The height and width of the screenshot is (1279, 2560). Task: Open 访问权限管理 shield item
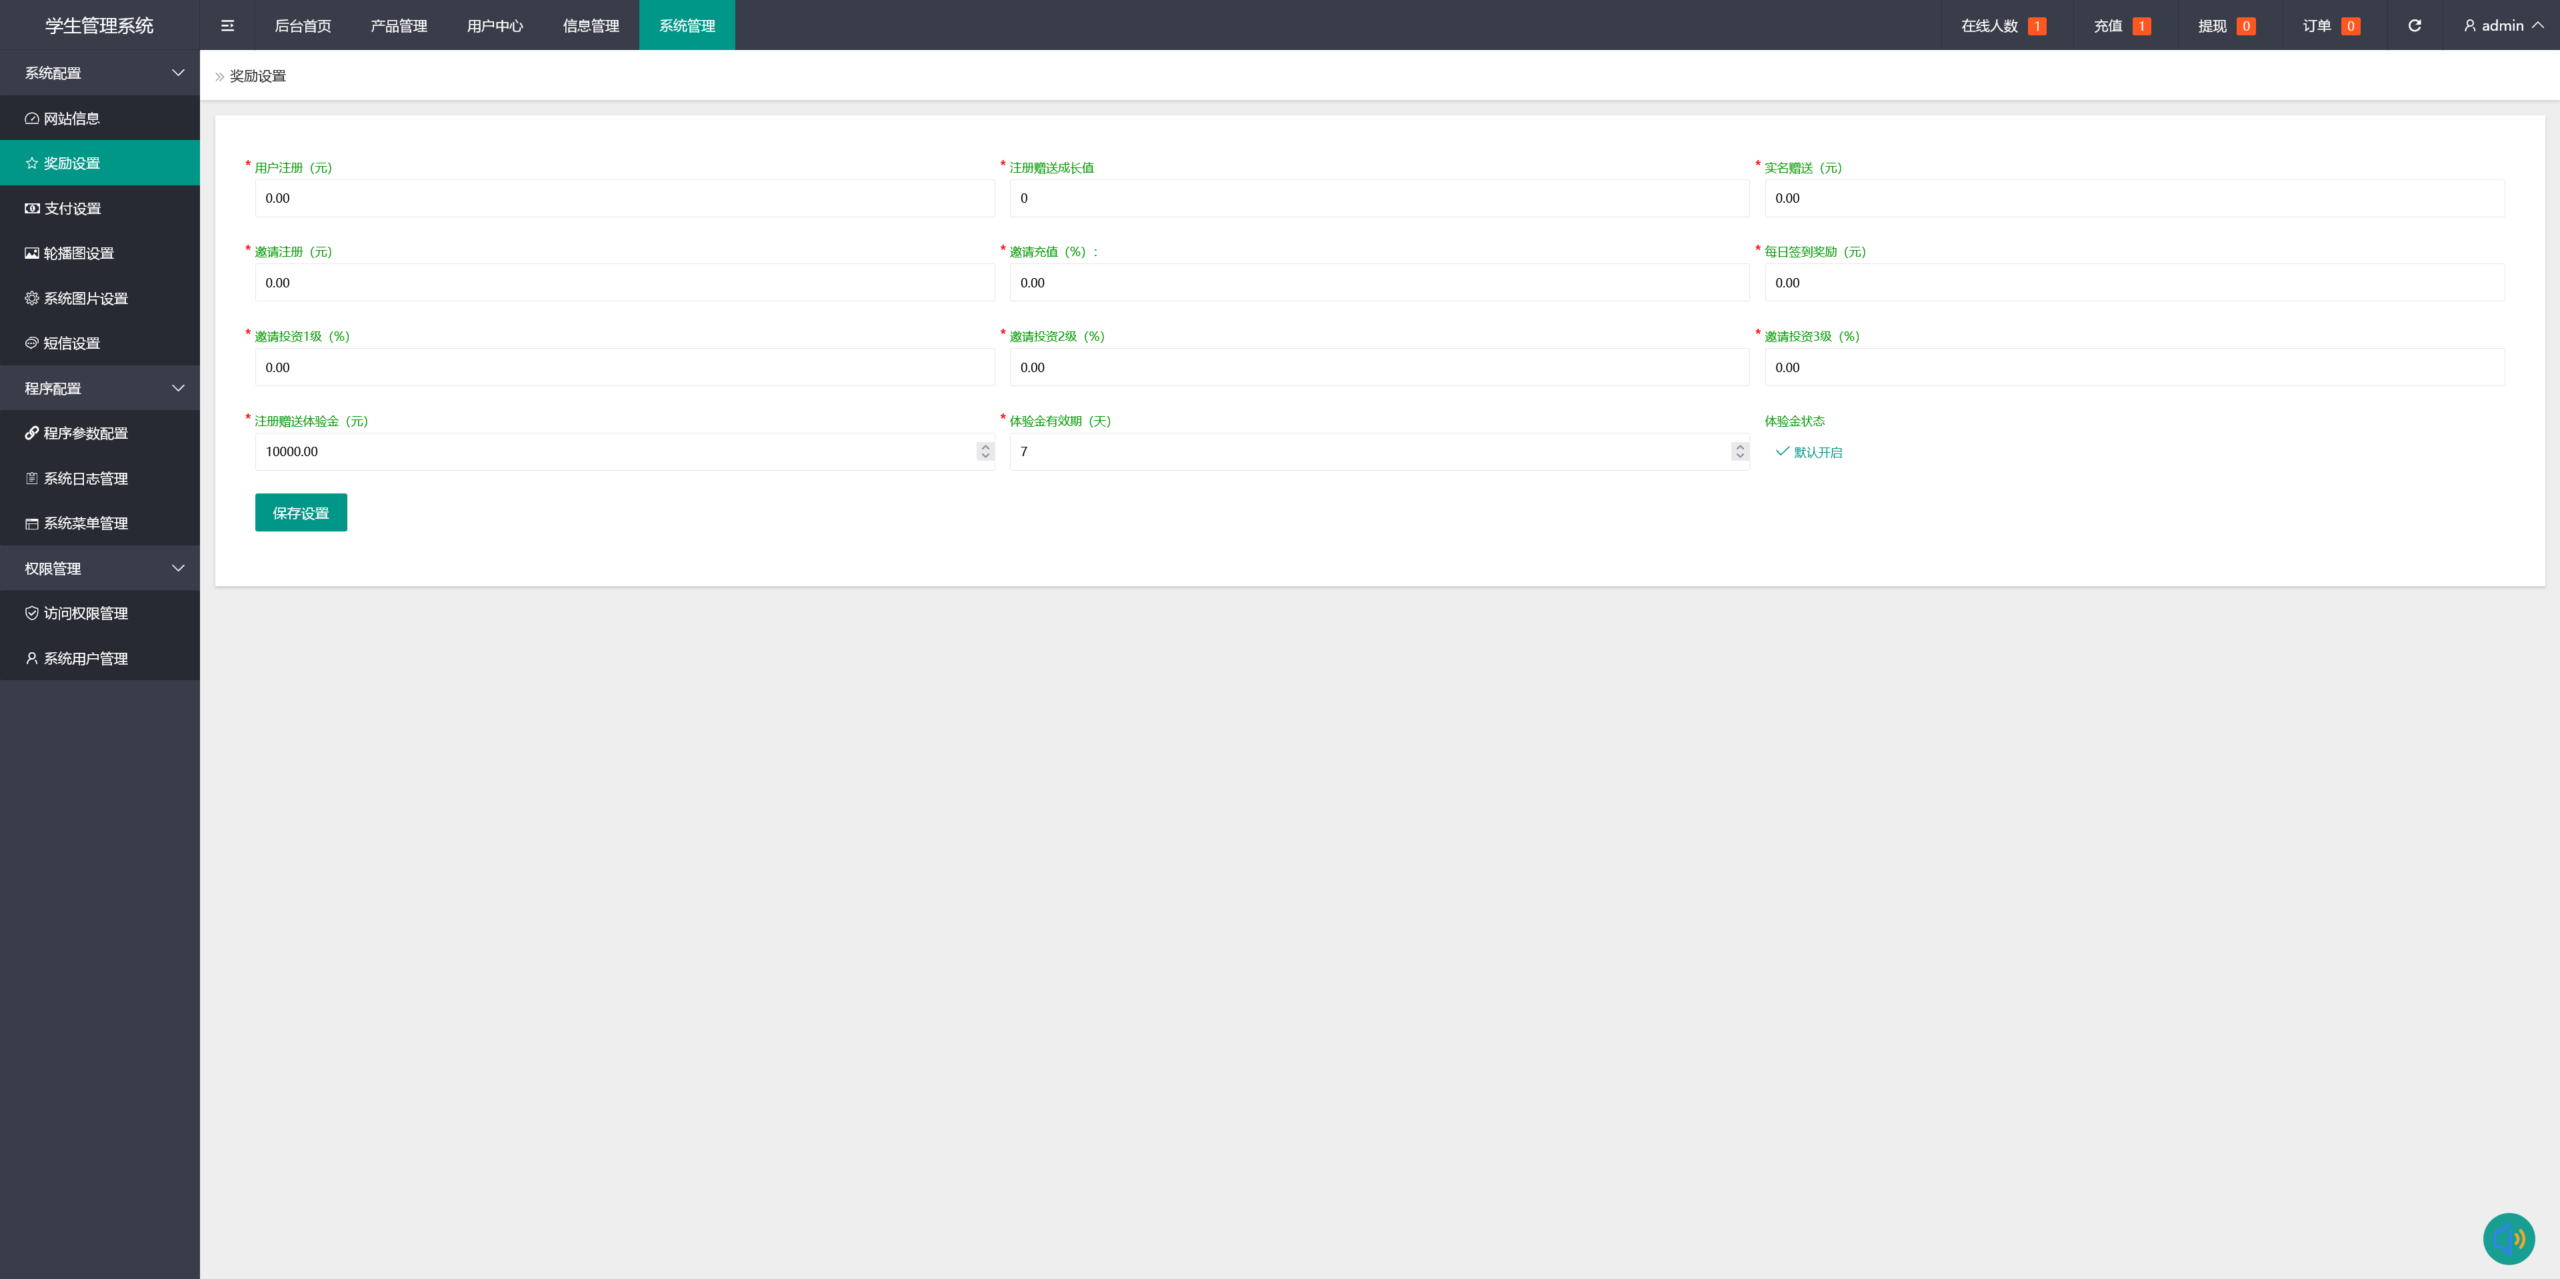coord(85,613)
